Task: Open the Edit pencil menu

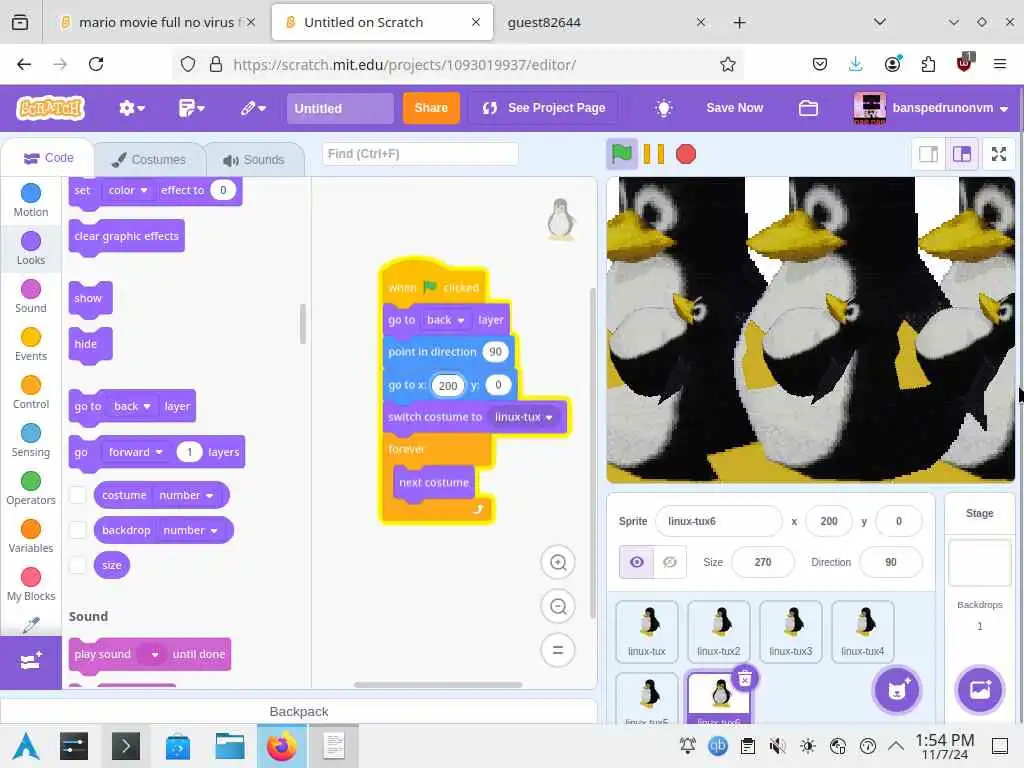Action: [x=253, y=108]
